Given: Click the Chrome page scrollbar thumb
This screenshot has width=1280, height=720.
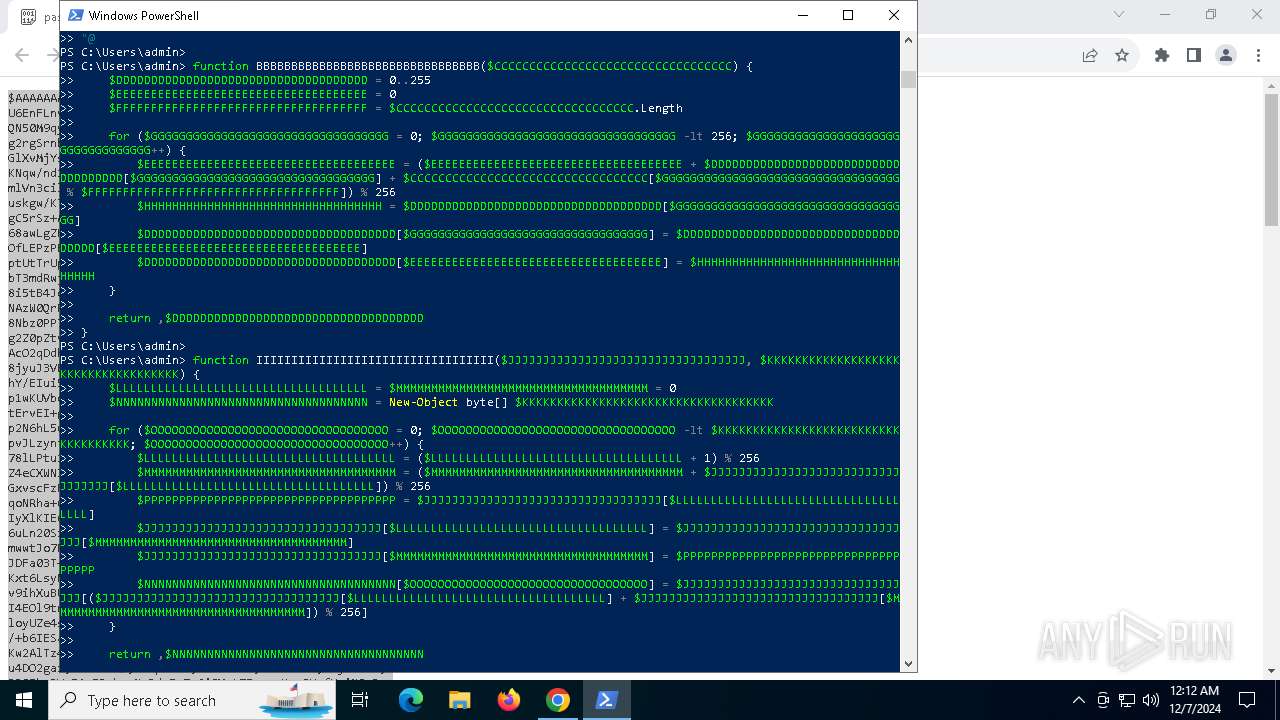Looking at the screenshot, I should click(x=1271, y=160).
